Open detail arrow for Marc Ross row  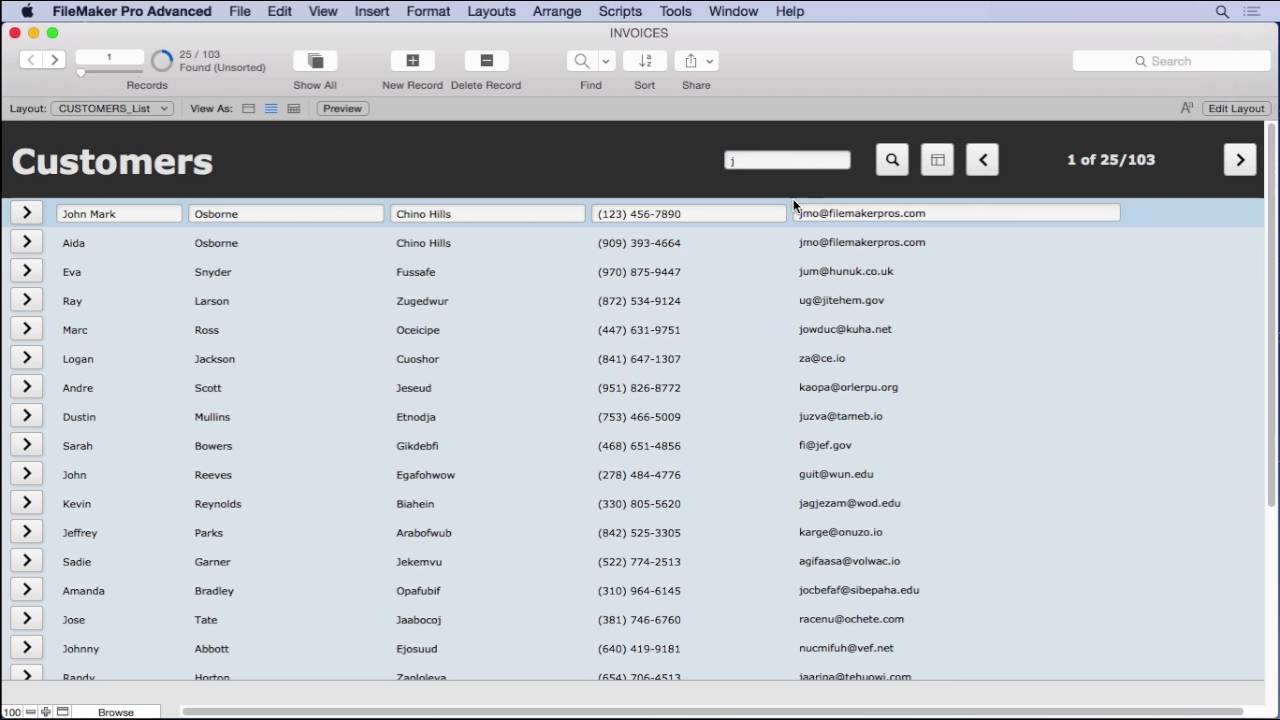tap(27, 329)
